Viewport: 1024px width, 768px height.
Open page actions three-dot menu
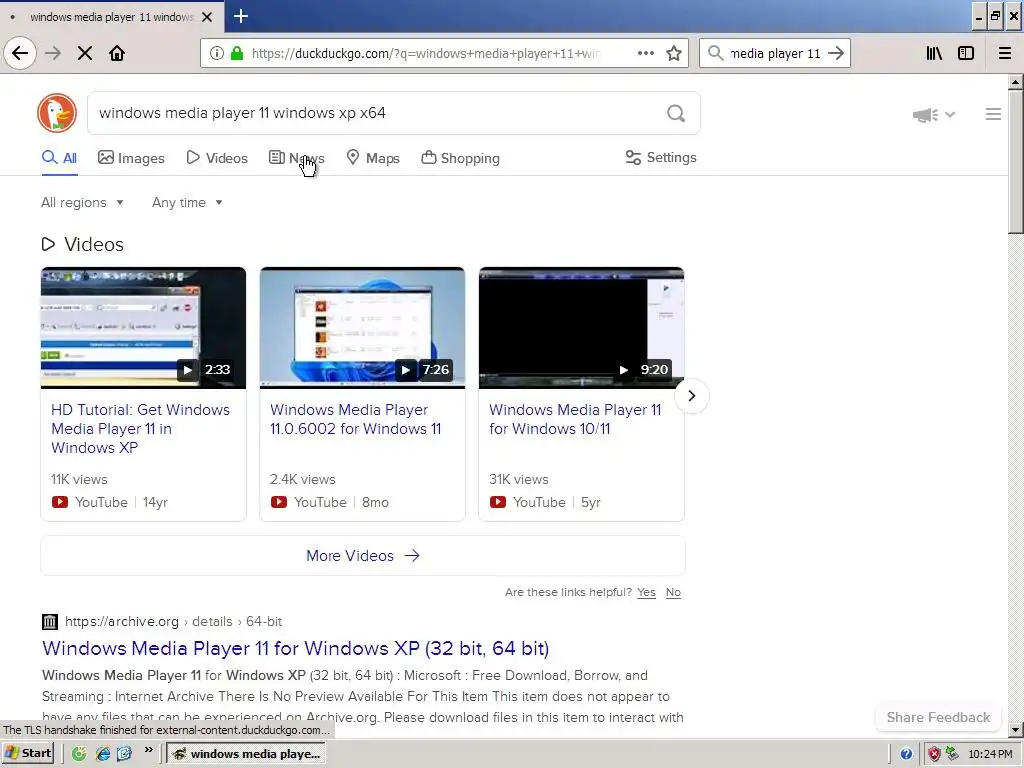coord(646,53)
